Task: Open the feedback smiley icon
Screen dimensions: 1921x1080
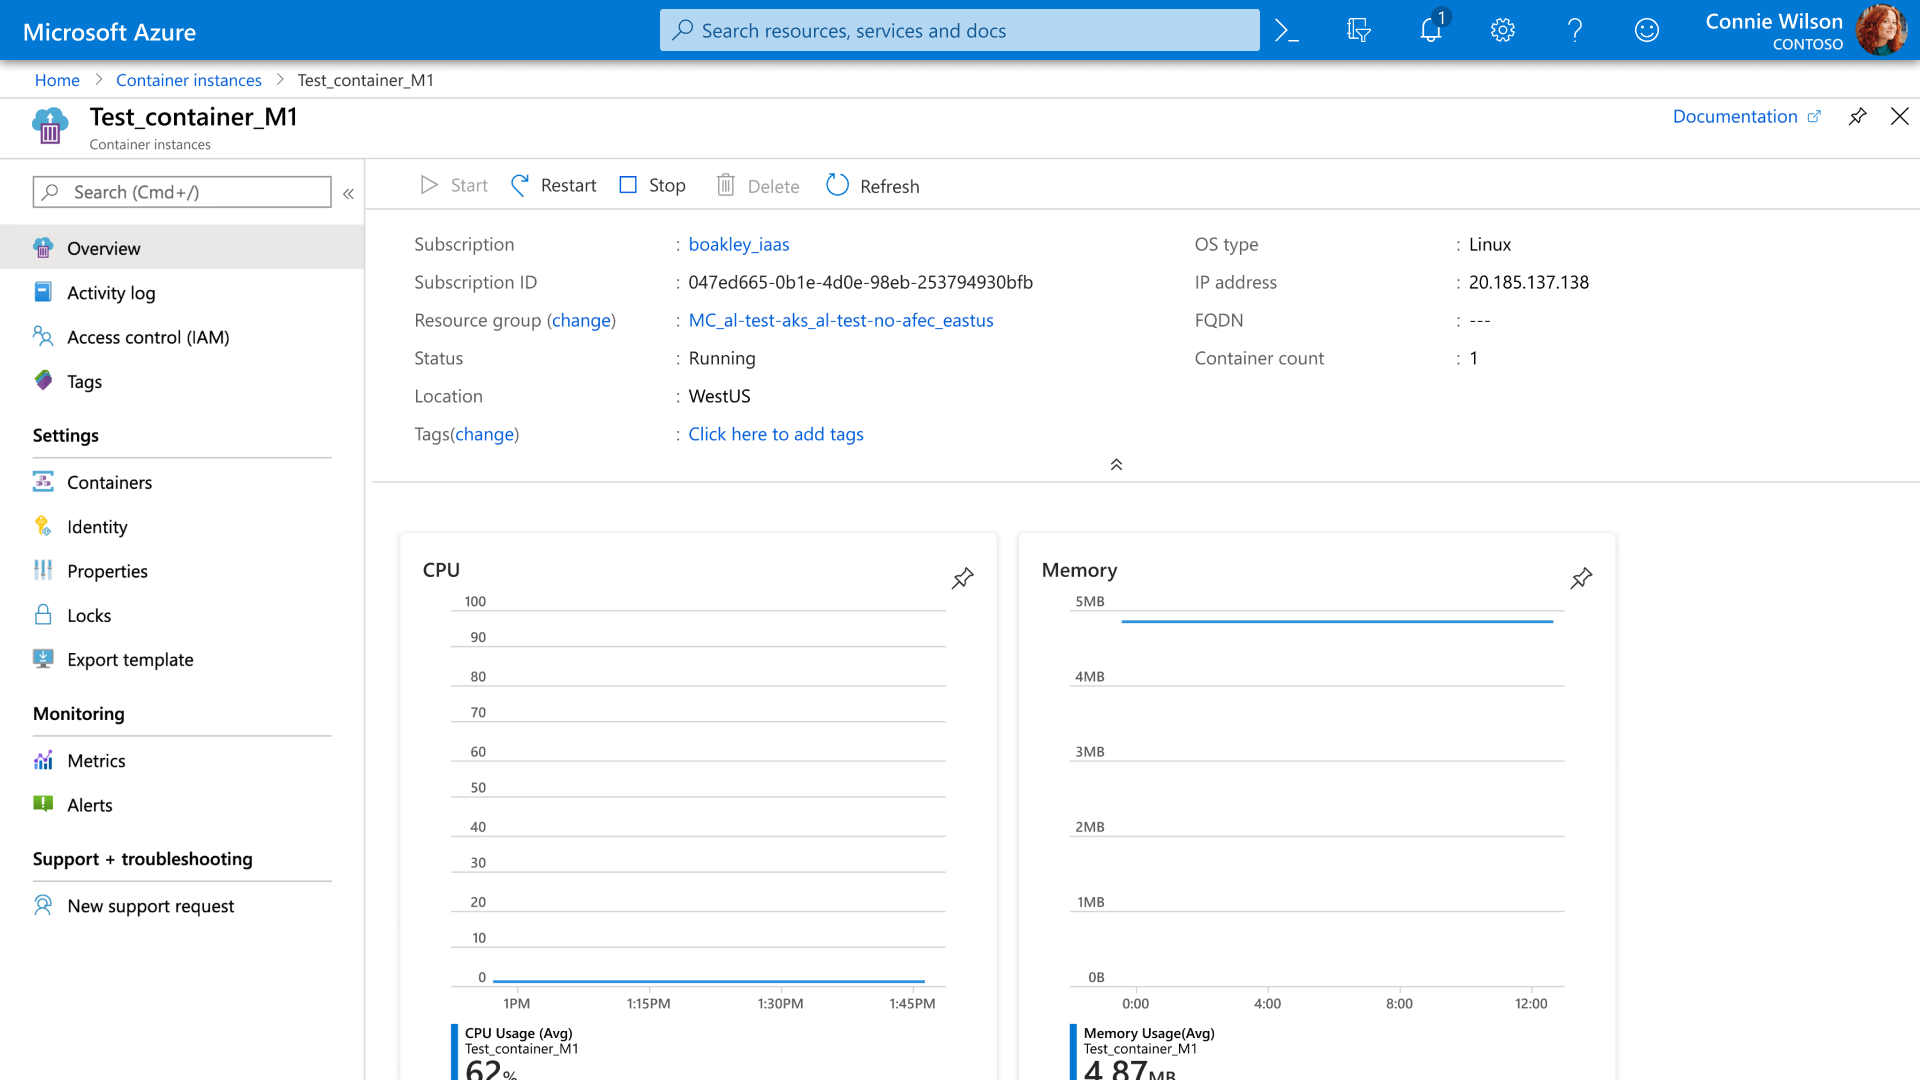Action: click(1646, 31)
